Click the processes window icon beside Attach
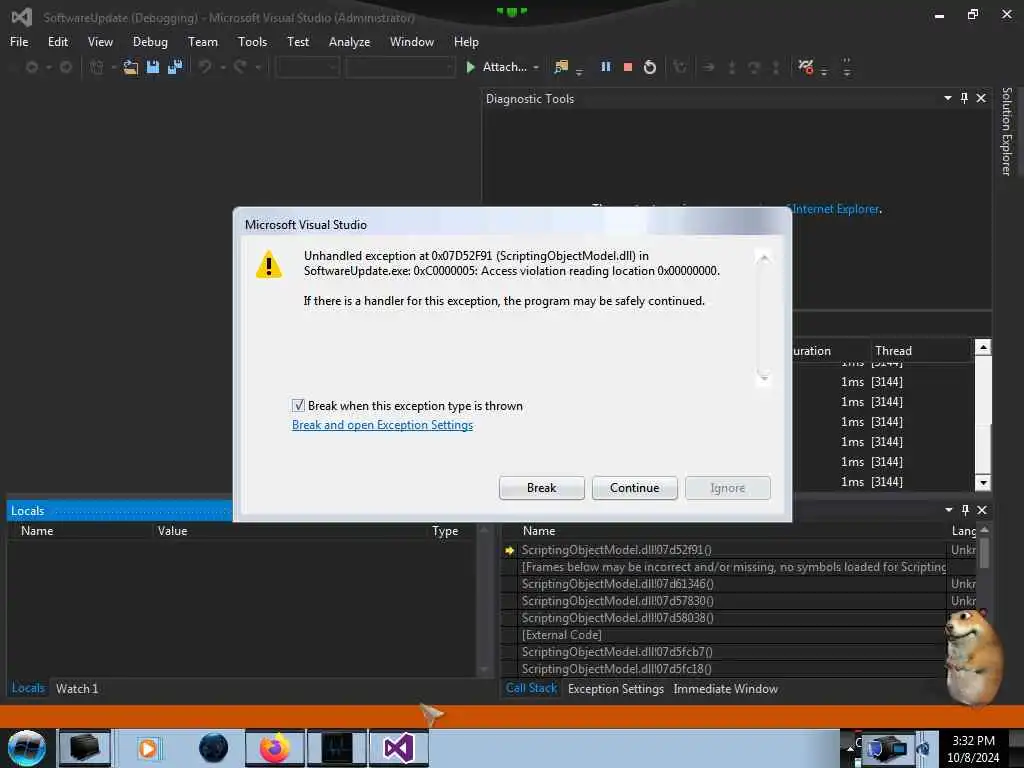Viewport: 1024px width, 768px height. (560, 67)
